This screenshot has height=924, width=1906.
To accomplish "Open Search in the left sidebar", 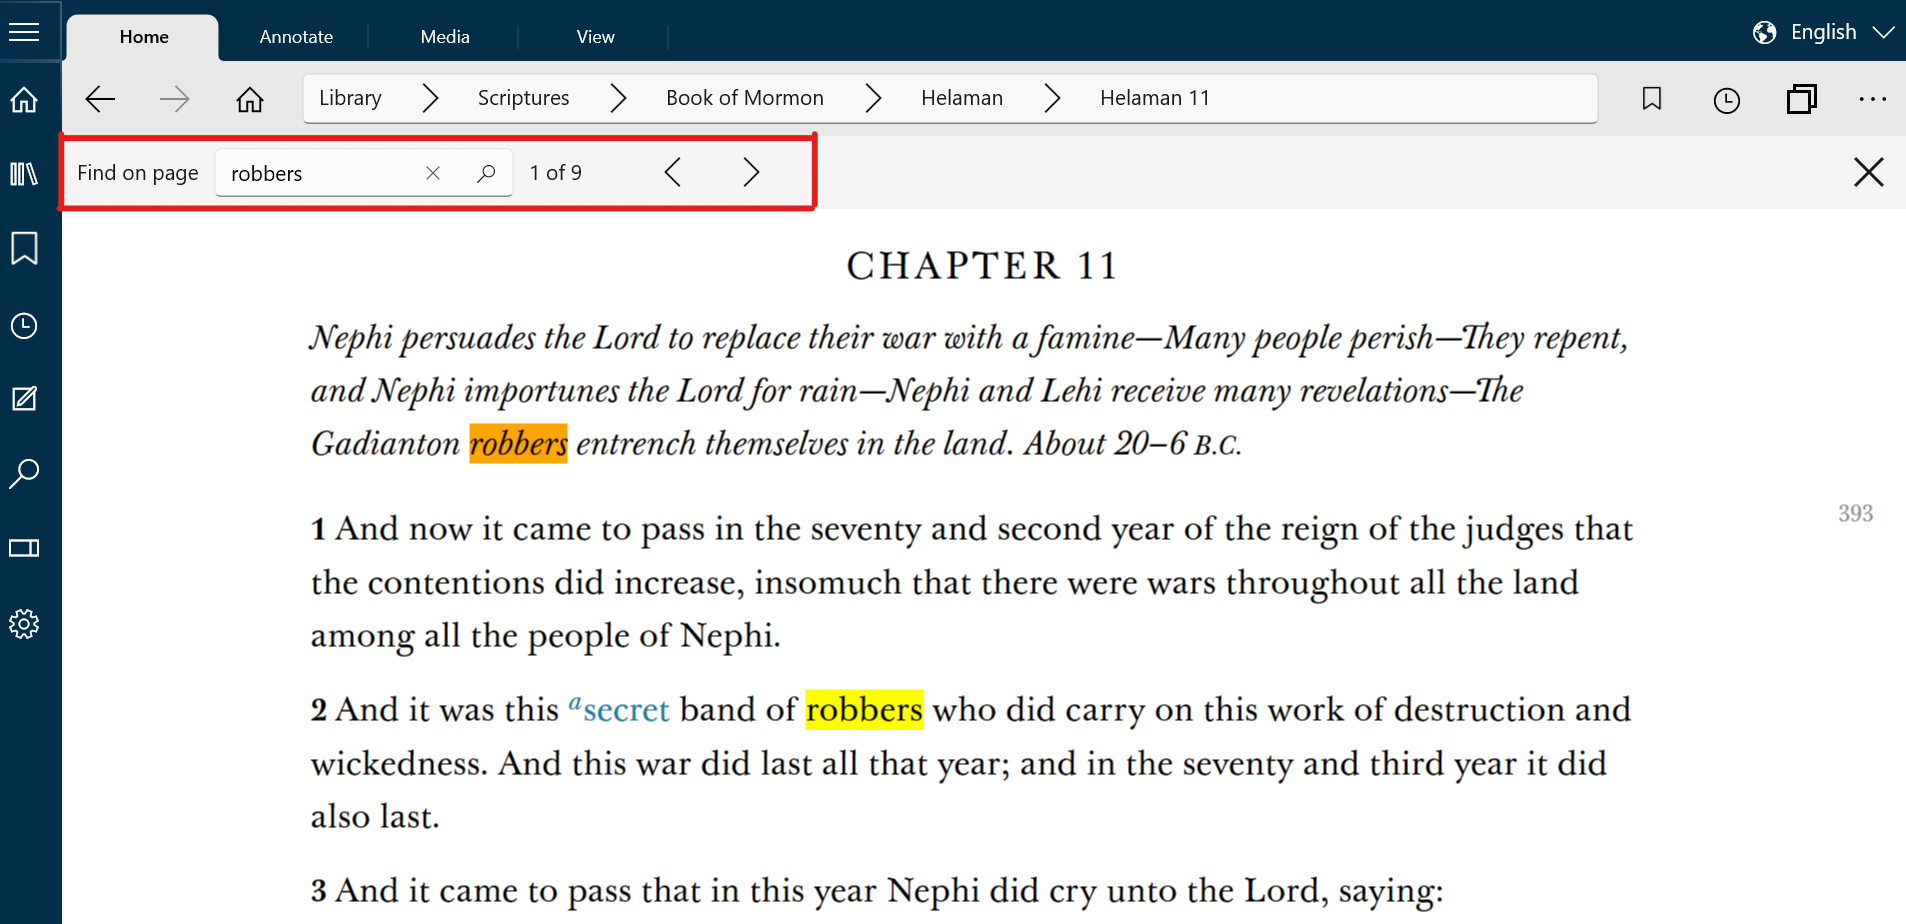I will 24,473.
